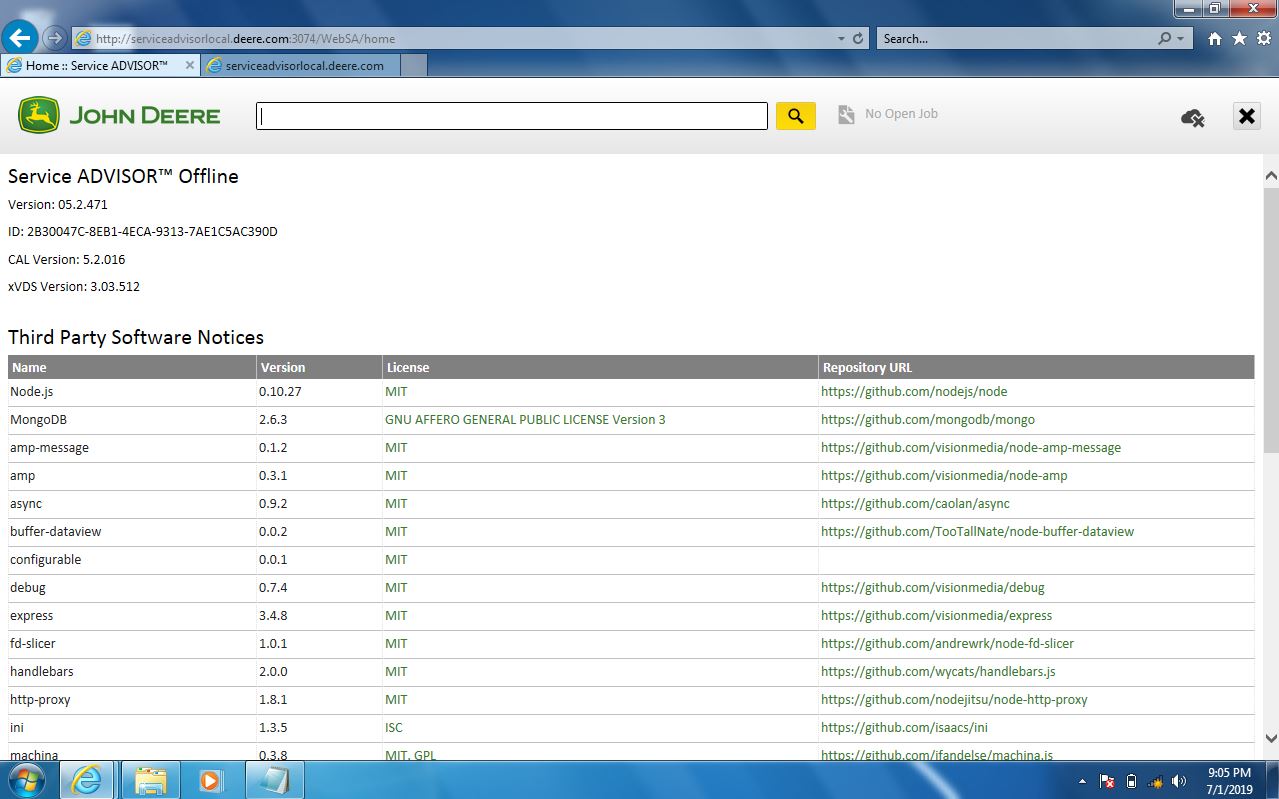Screen dimensions: 1279x799
Task: Open the node-buffer-dataview repository link
Action: pyautogui.click(x=977, y=532)
